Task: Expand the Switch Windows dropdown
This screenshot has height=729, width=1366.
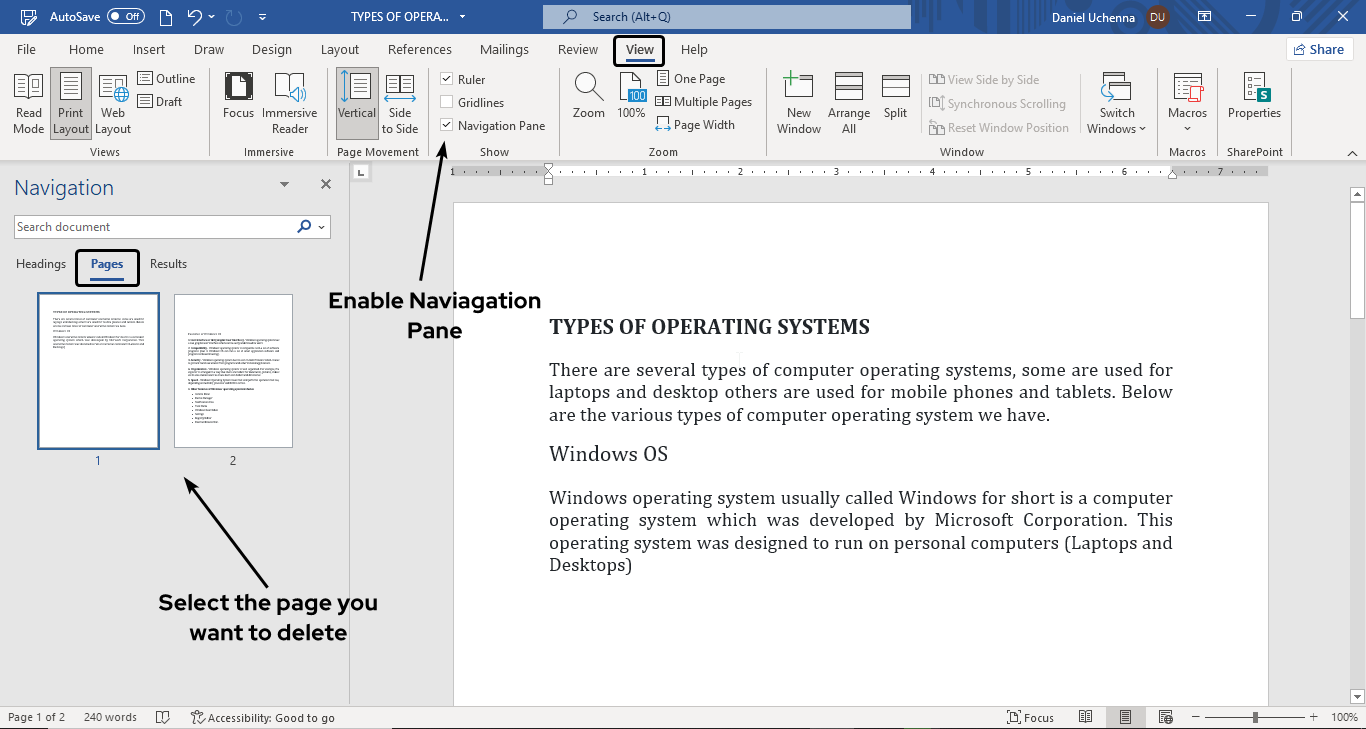Action: [1116, 103]
